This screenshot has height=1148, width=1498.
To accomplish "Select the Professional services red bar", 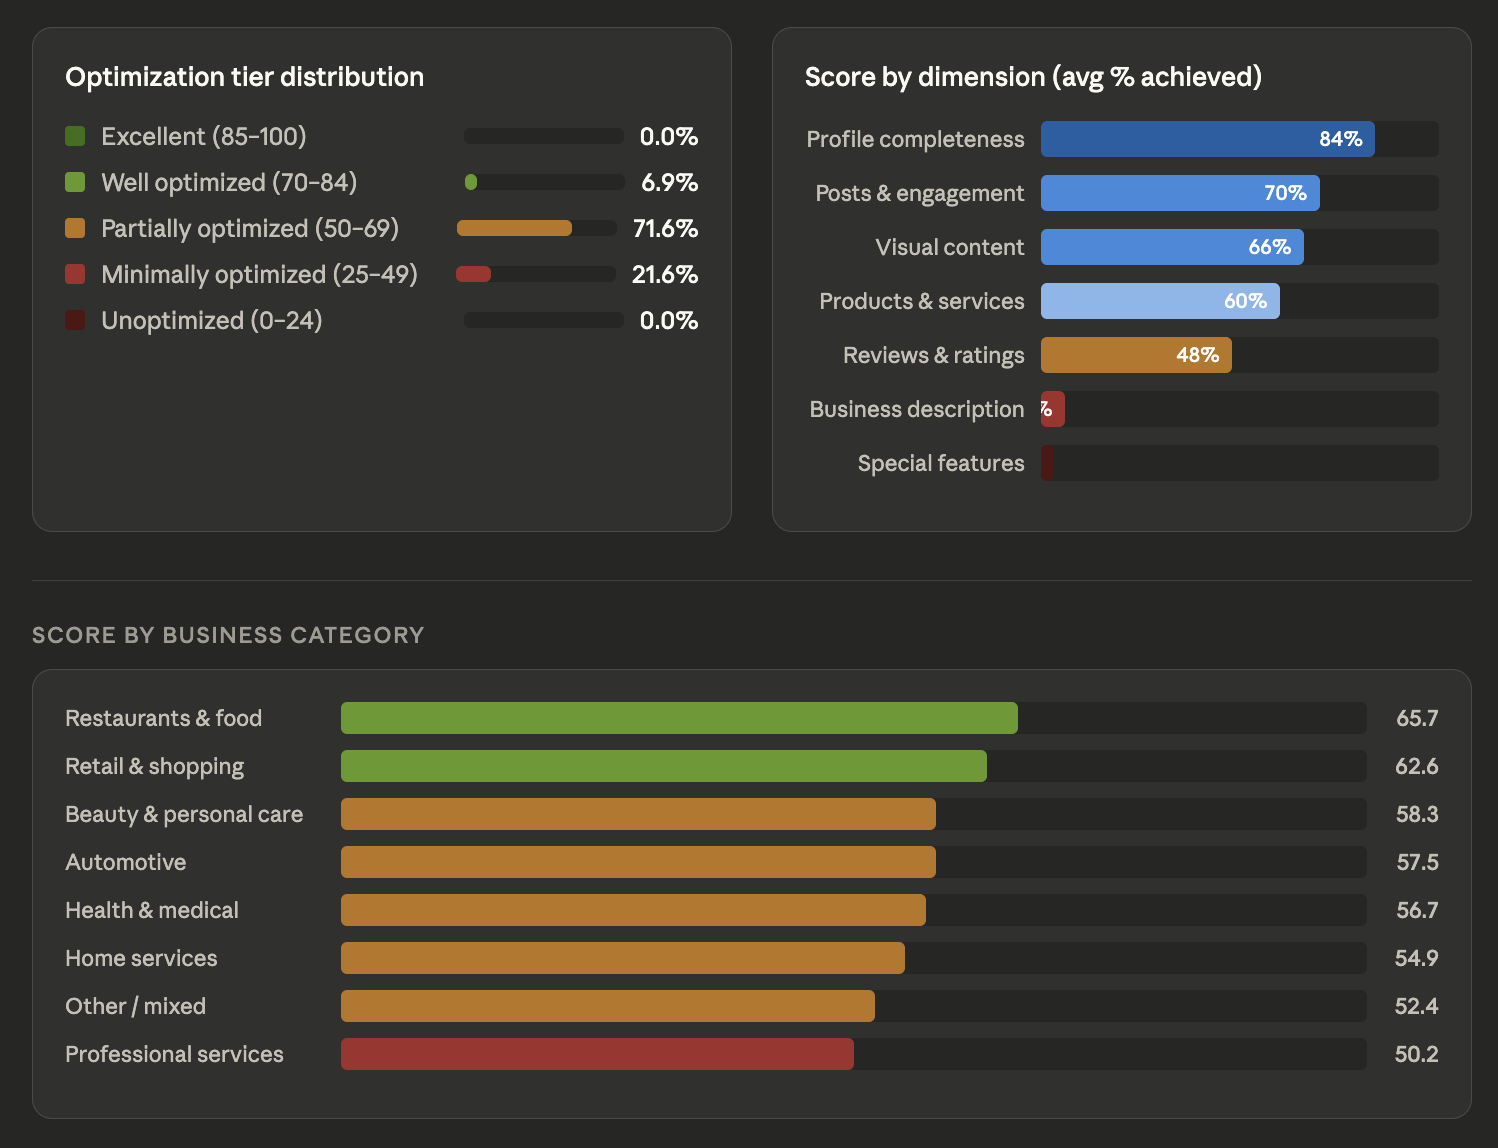I will (x=597, y=1054).
